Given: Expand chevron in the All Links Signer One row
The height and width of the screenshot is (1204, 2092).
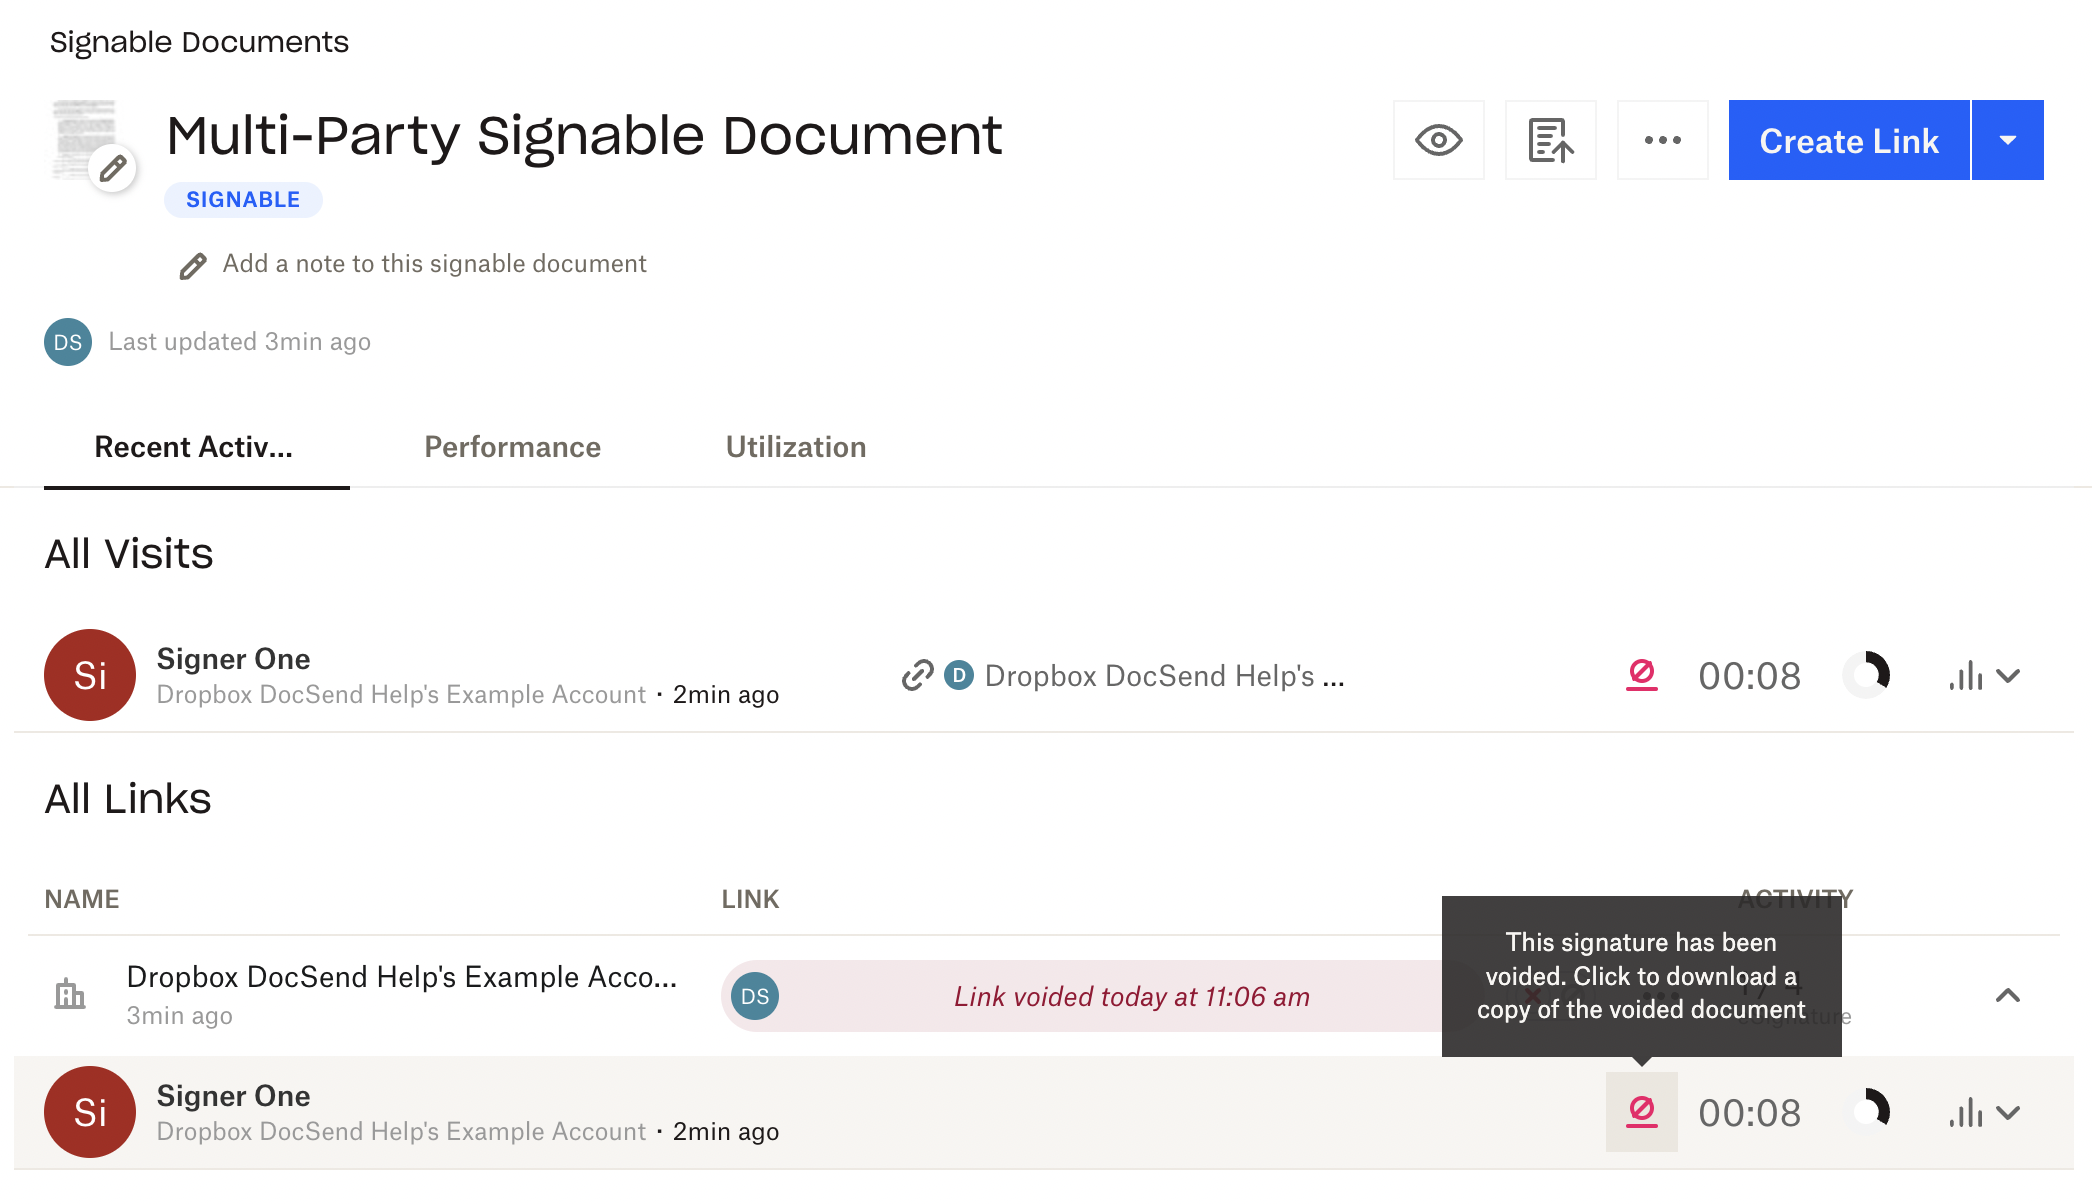Looking at the screenshot, I should 2008,1113.
